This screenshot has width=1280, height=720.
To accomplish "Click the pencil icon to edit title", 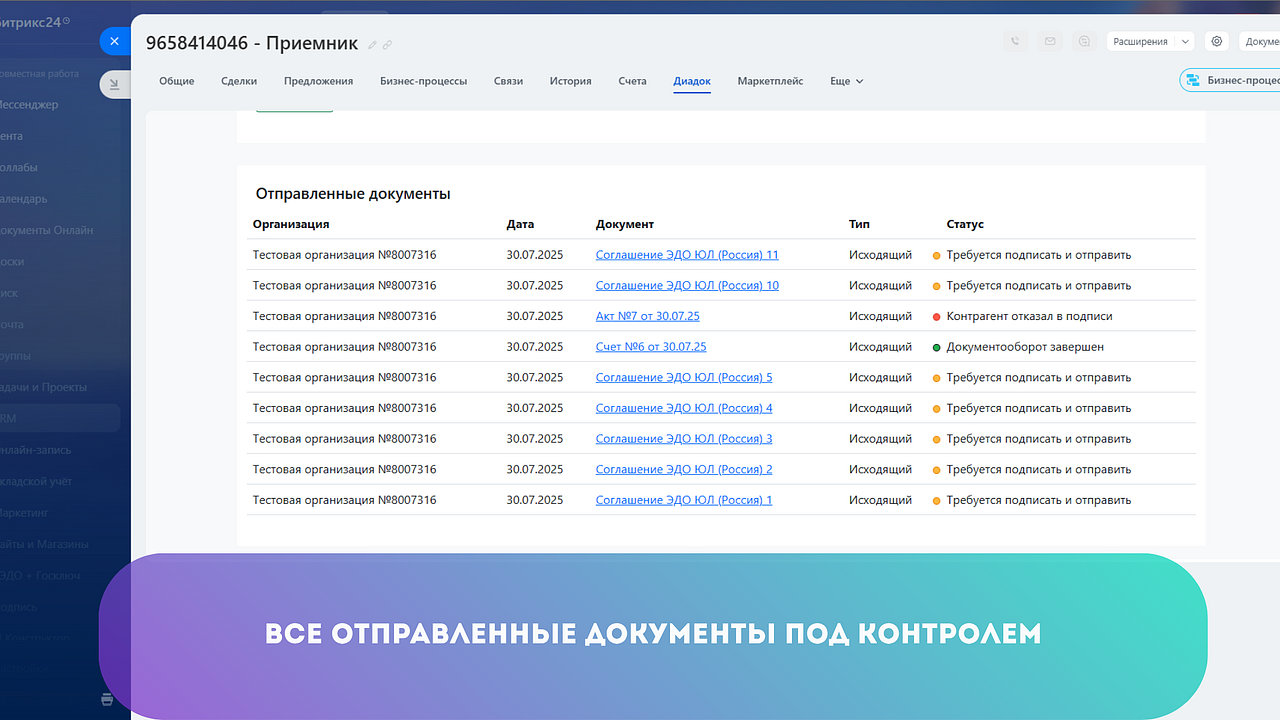I will pos(373,45).
